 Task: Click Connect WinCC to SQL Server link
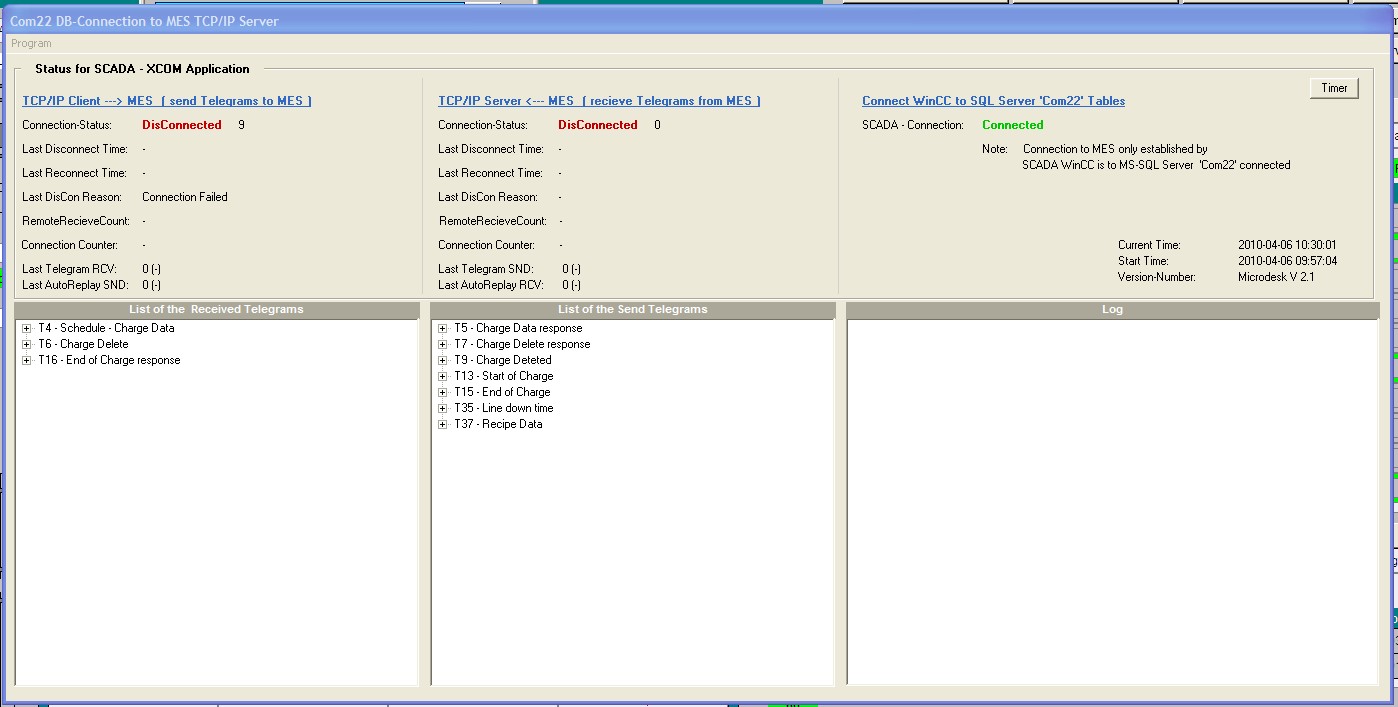point(993,101)
